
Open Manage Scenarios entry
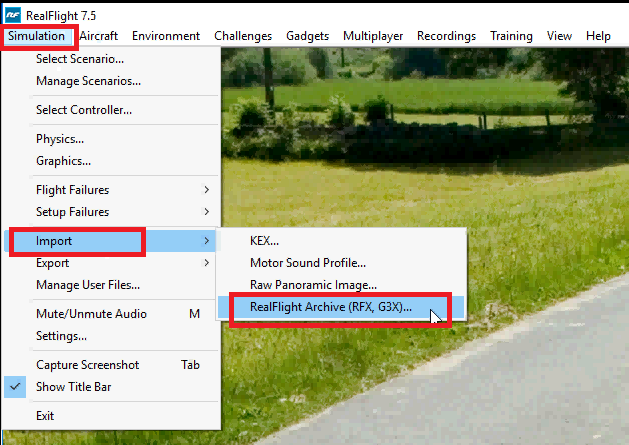tap(88, 81)
